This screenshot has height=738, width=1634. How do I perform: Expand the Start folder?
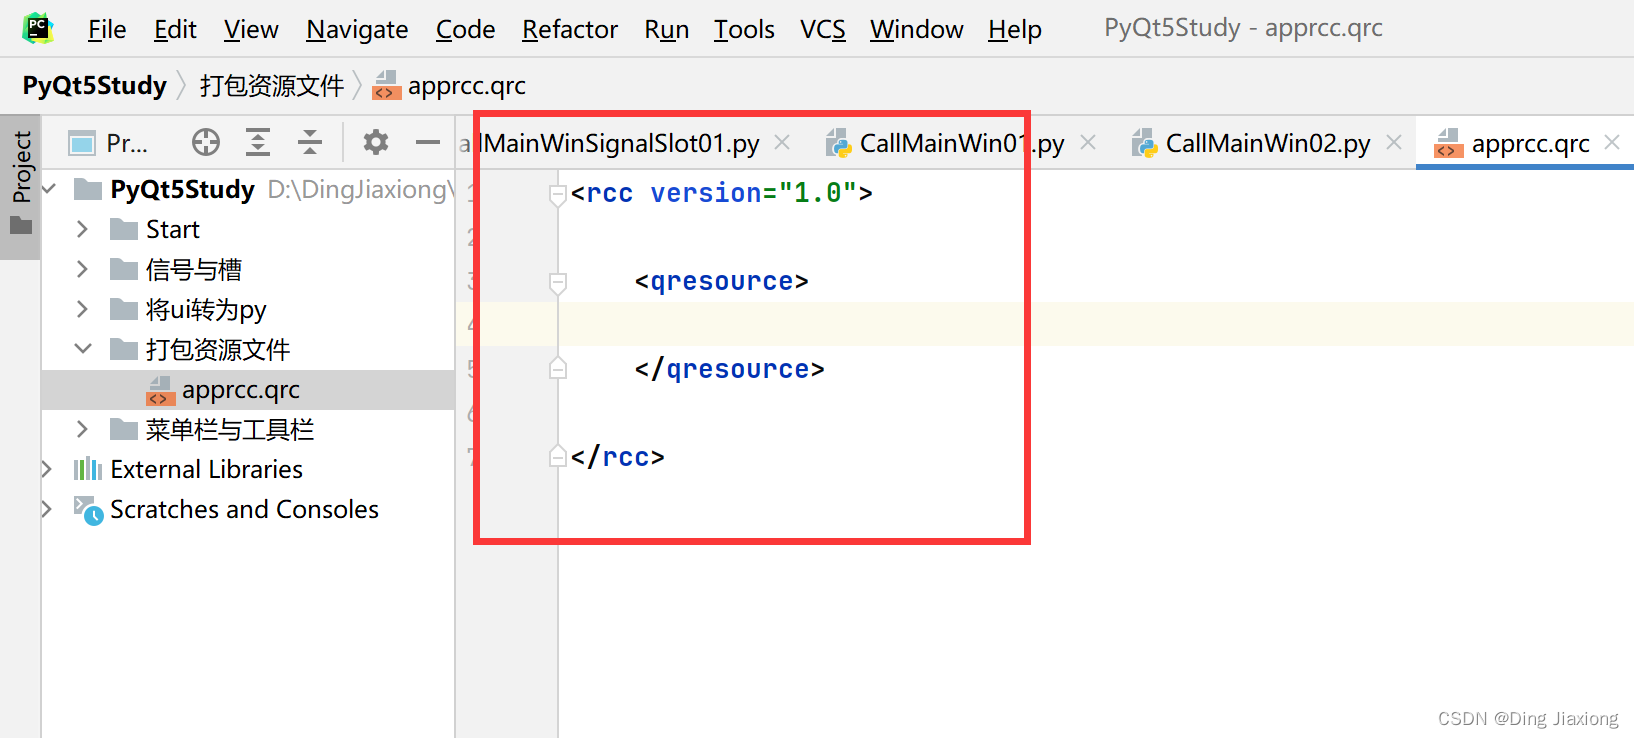point(83,229)
